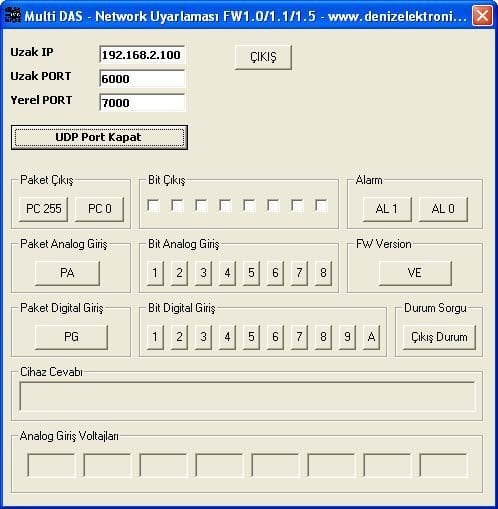Toggle the third Bit Çıkış checkbox

point(201,206)
